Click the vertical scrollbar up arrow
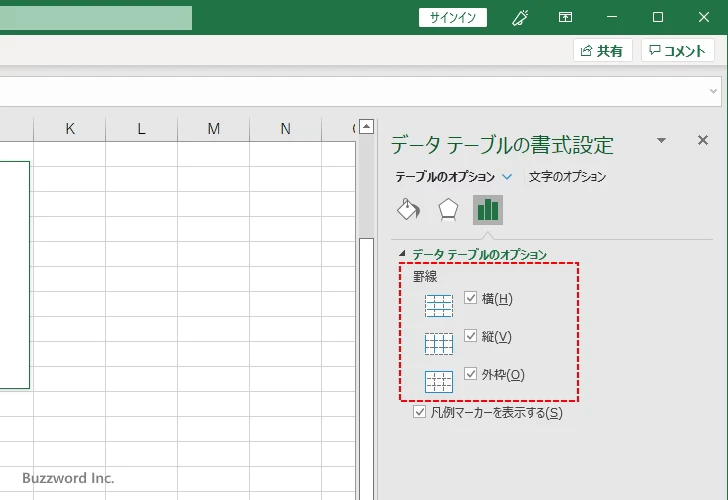 click(366, 126)
